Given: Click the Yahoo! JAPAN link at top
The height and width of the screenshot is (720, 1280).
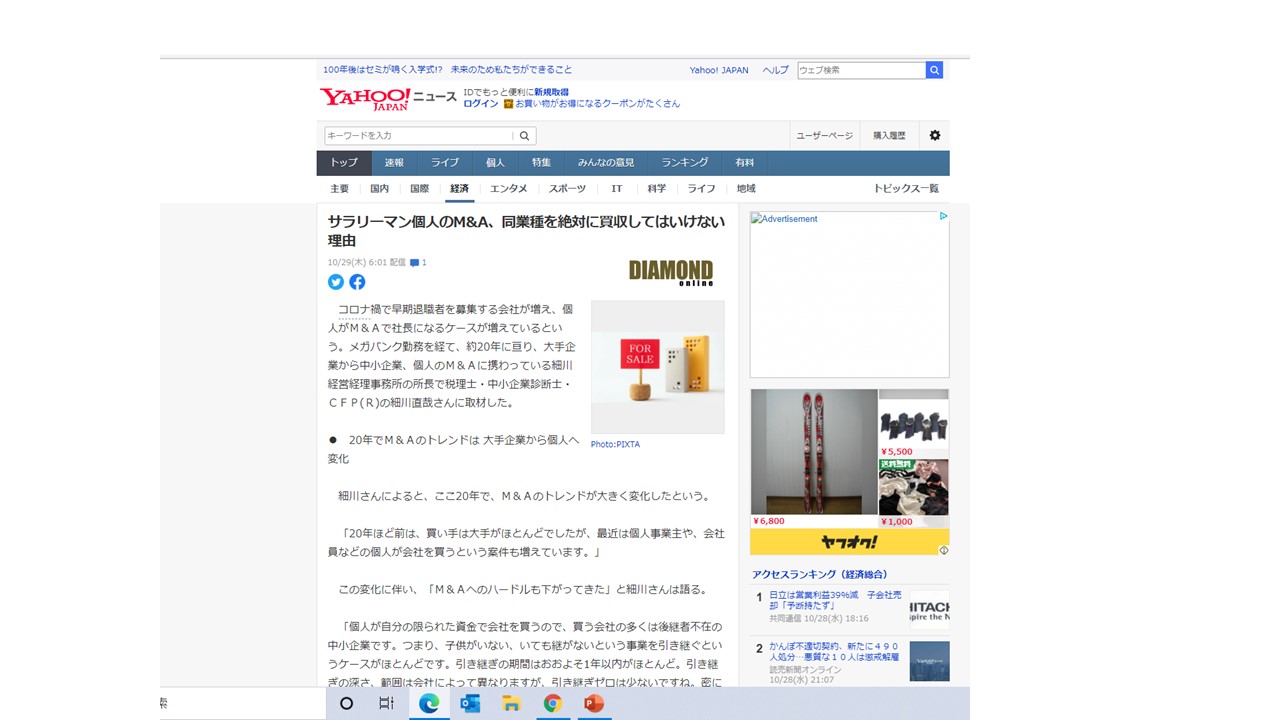Looking at the screenshot, I should click(x=719, y=71).
